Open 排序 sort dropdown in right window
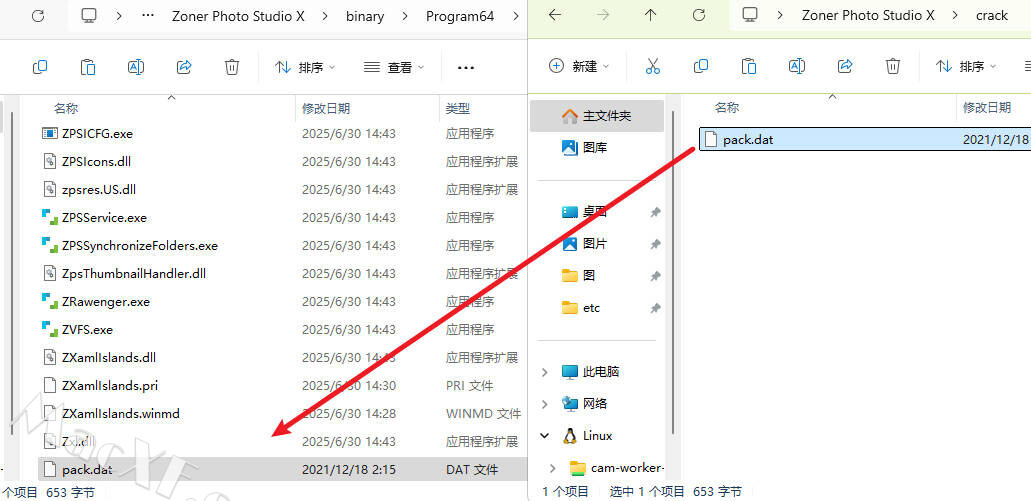 (x=967, y=66)
